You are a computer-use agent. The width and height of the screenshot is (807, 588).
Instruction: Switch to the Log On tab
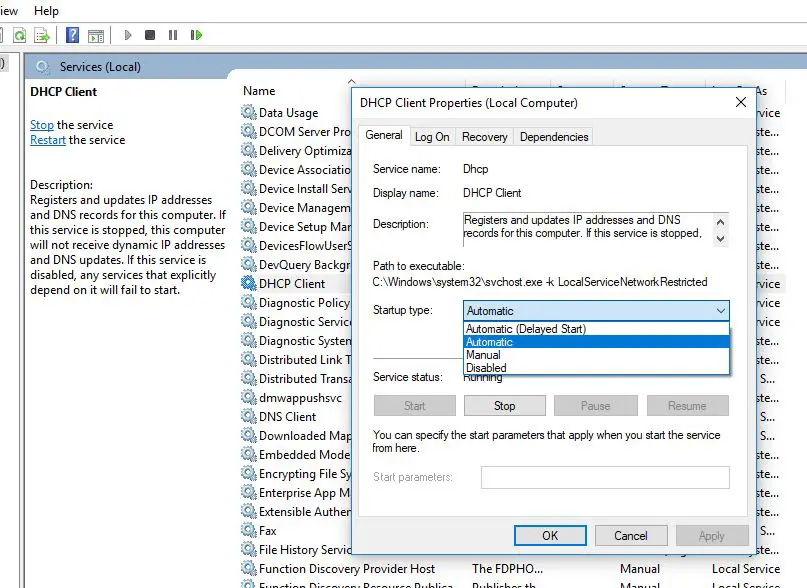(432, 136)
